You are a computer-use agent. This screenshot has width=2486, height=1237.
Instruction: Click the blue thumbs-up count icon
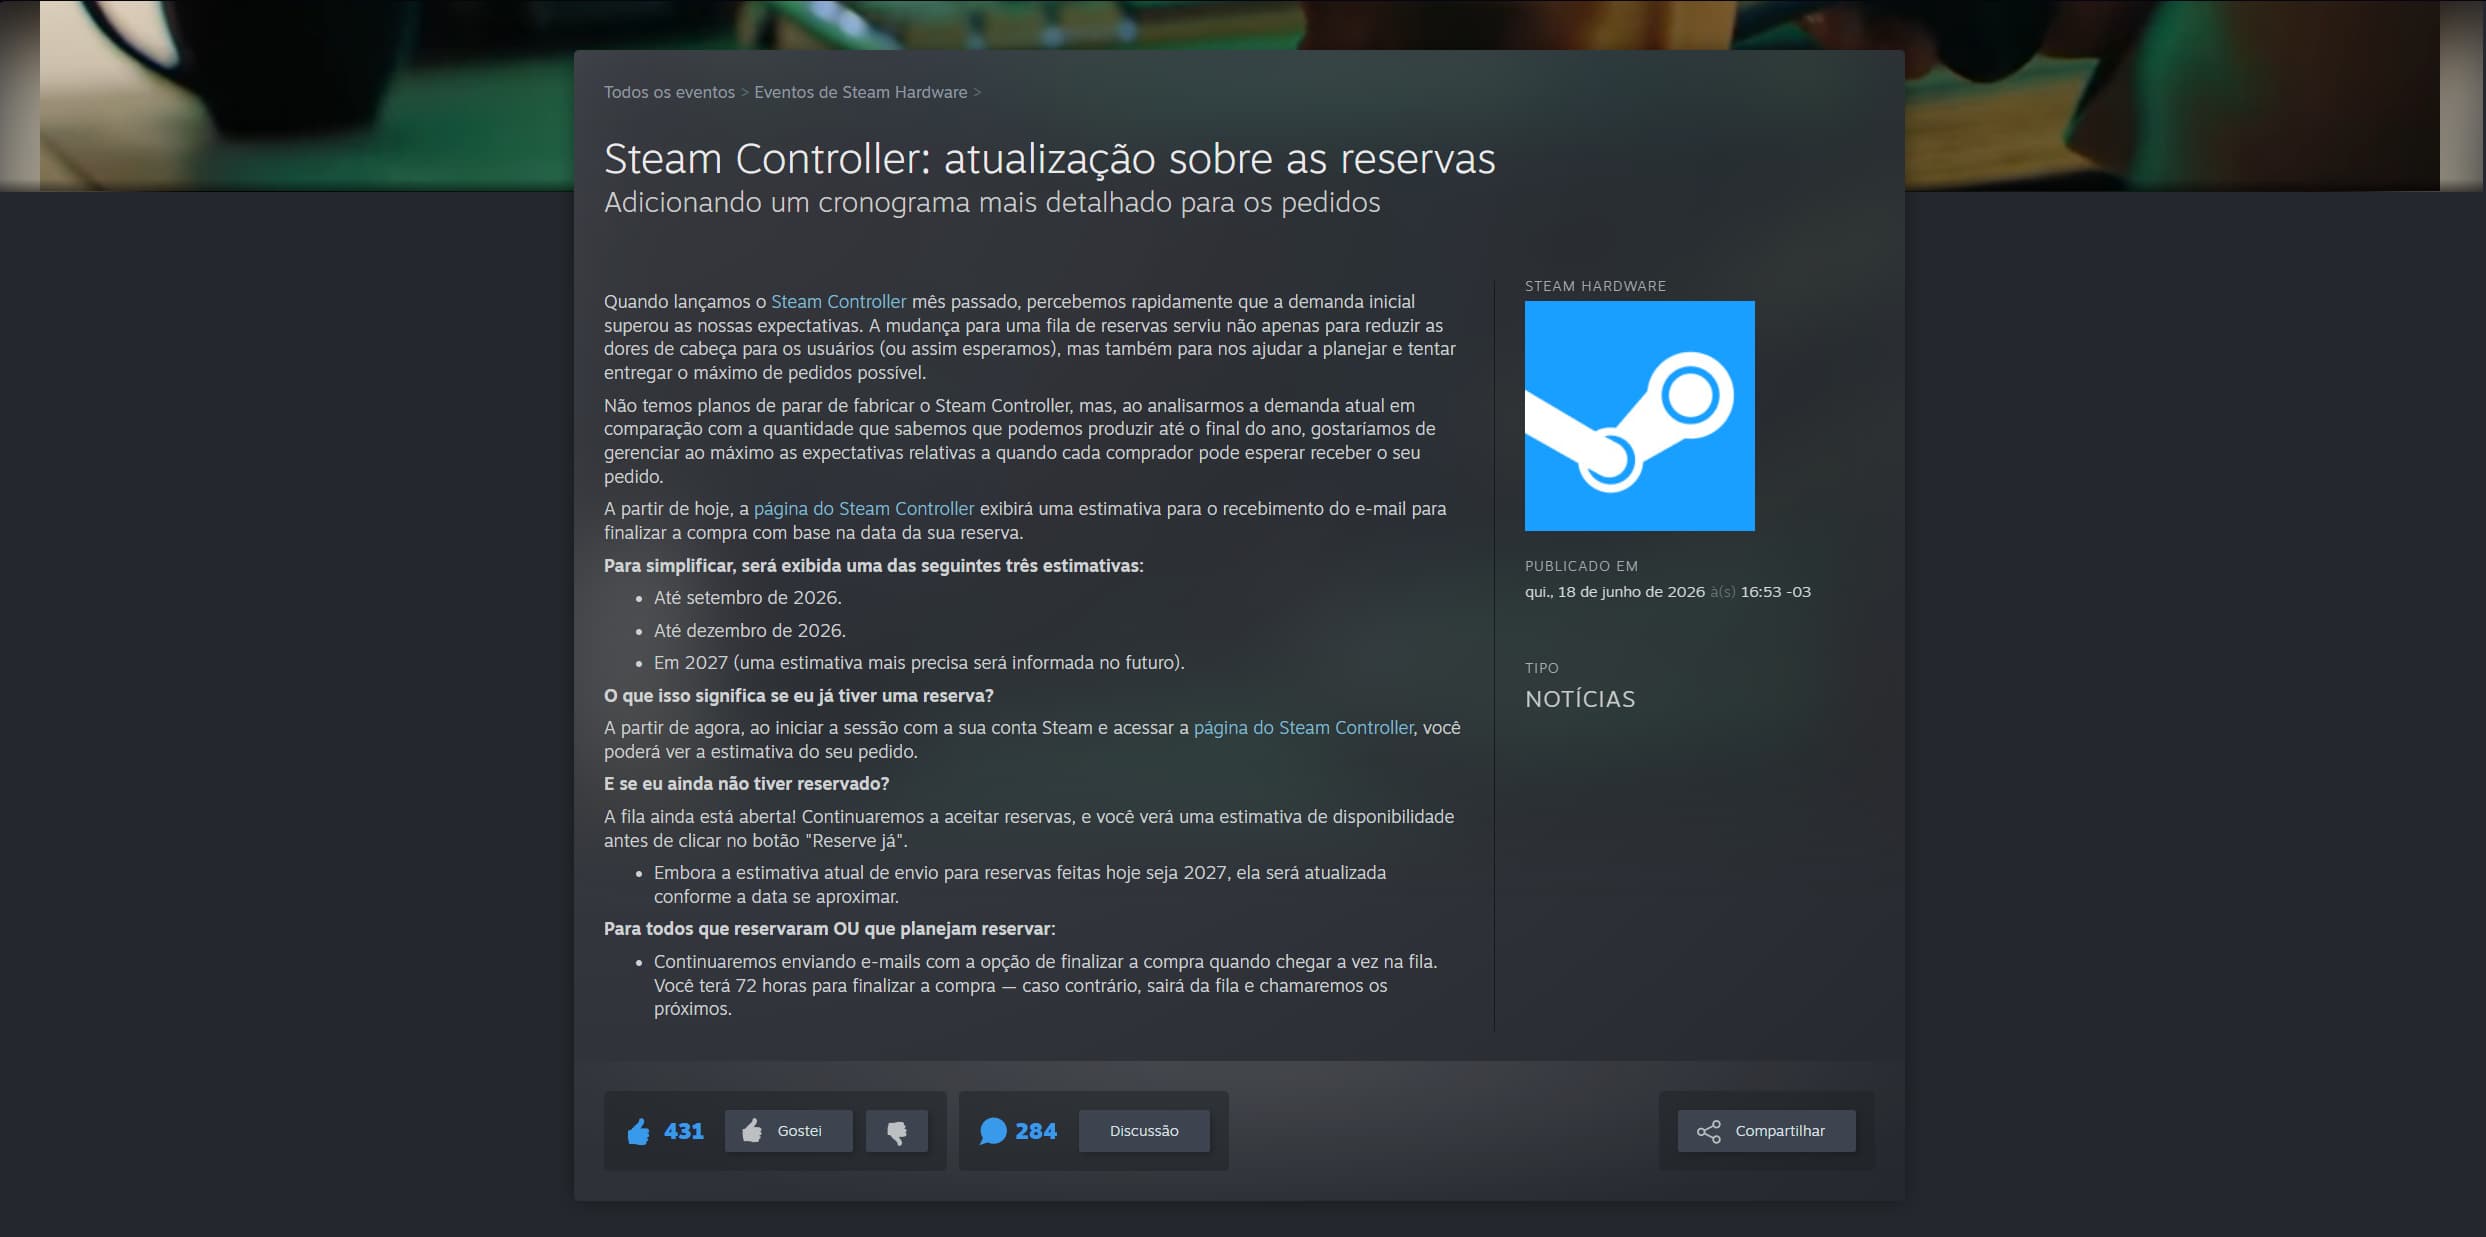(638, 1131)
